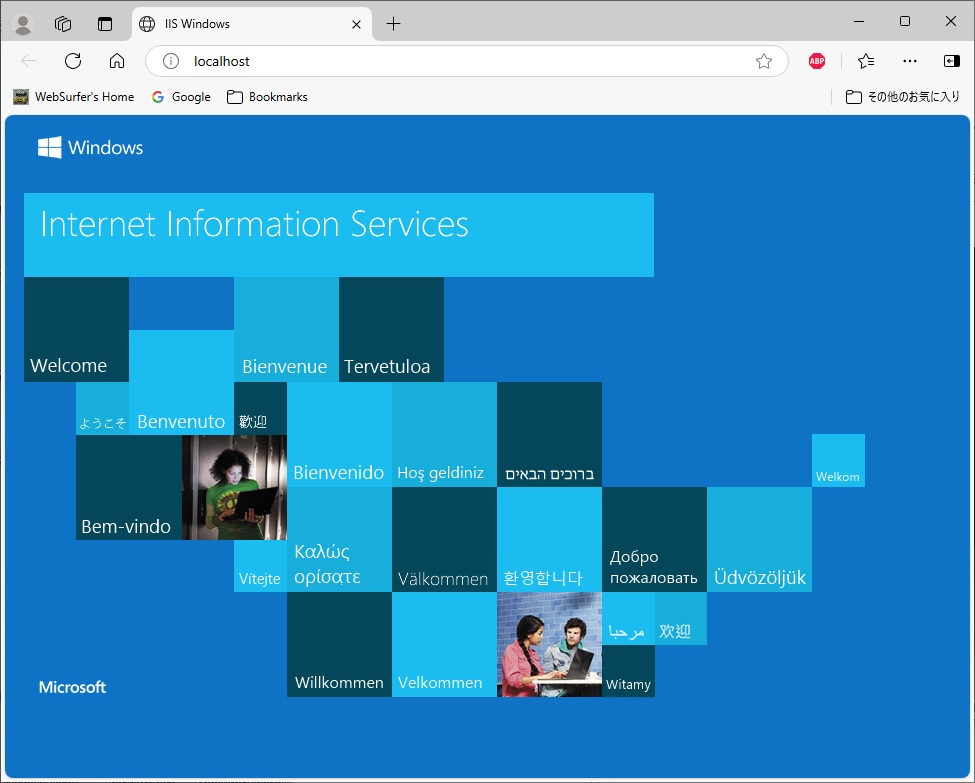Select the IIS Windows tab

tap(252, 24)
